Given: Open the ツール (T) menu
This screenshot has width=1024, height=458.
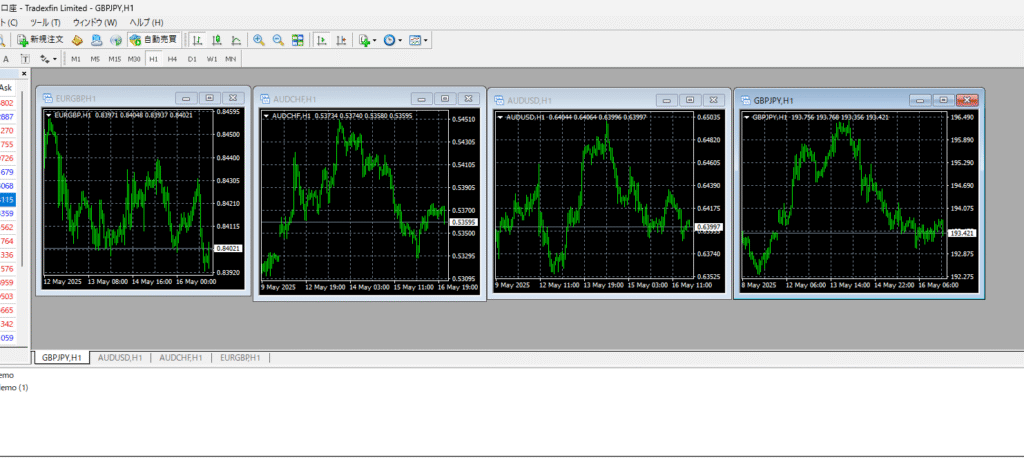Looking at the screenshot, I should click(x=45, y=22).
